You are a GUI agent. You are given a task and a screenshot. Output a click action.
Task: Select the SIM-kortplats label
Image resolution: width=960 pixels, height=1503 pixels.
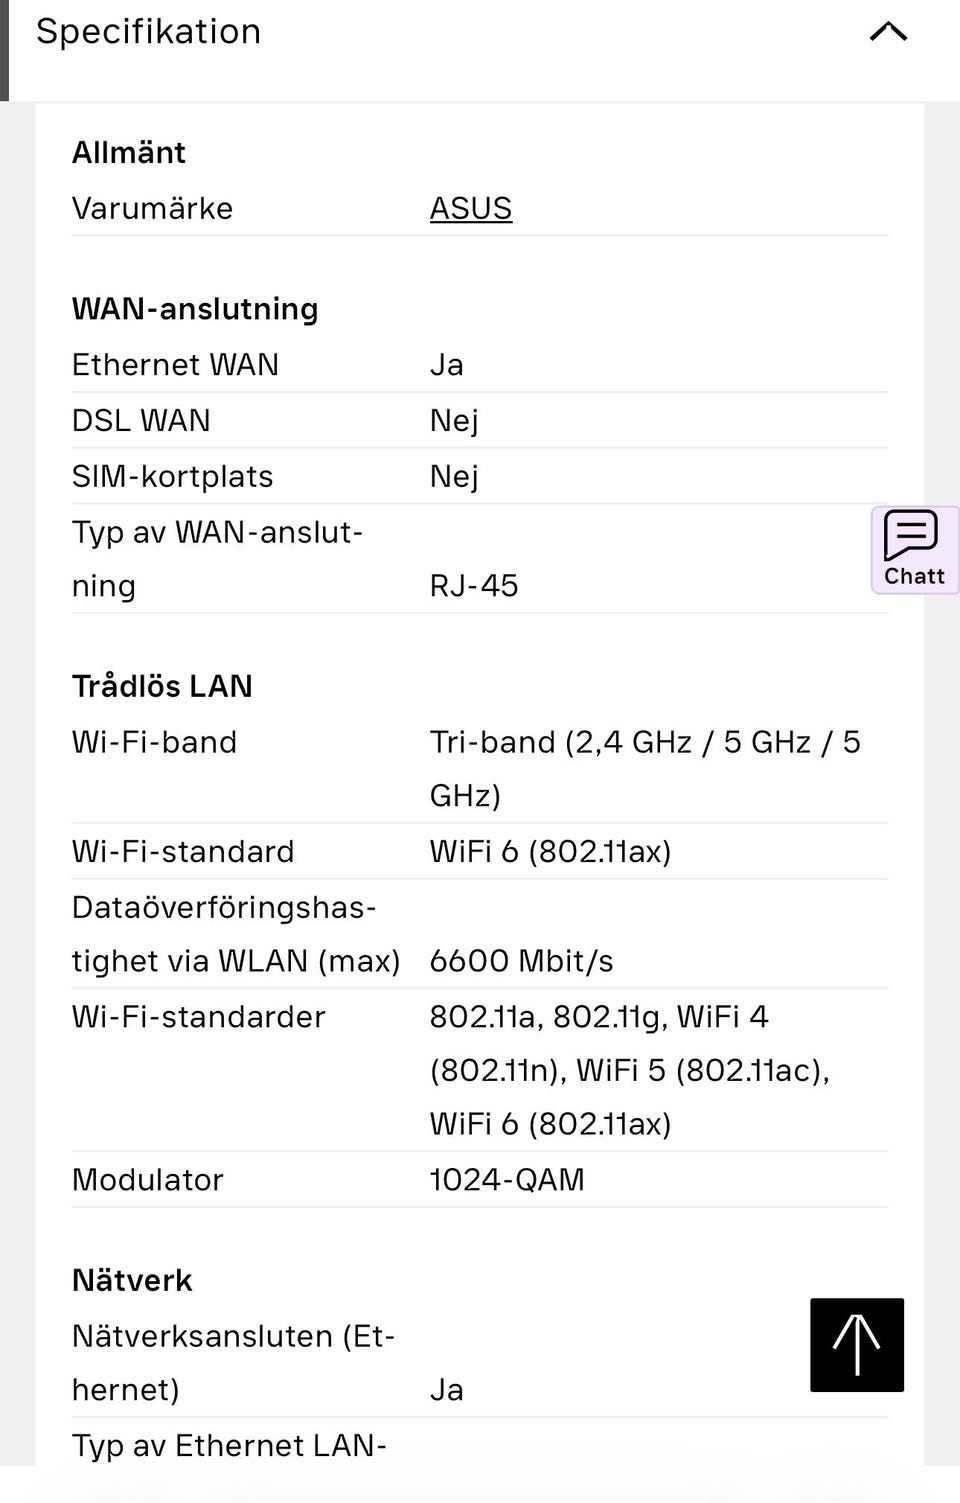coord(172,477)
